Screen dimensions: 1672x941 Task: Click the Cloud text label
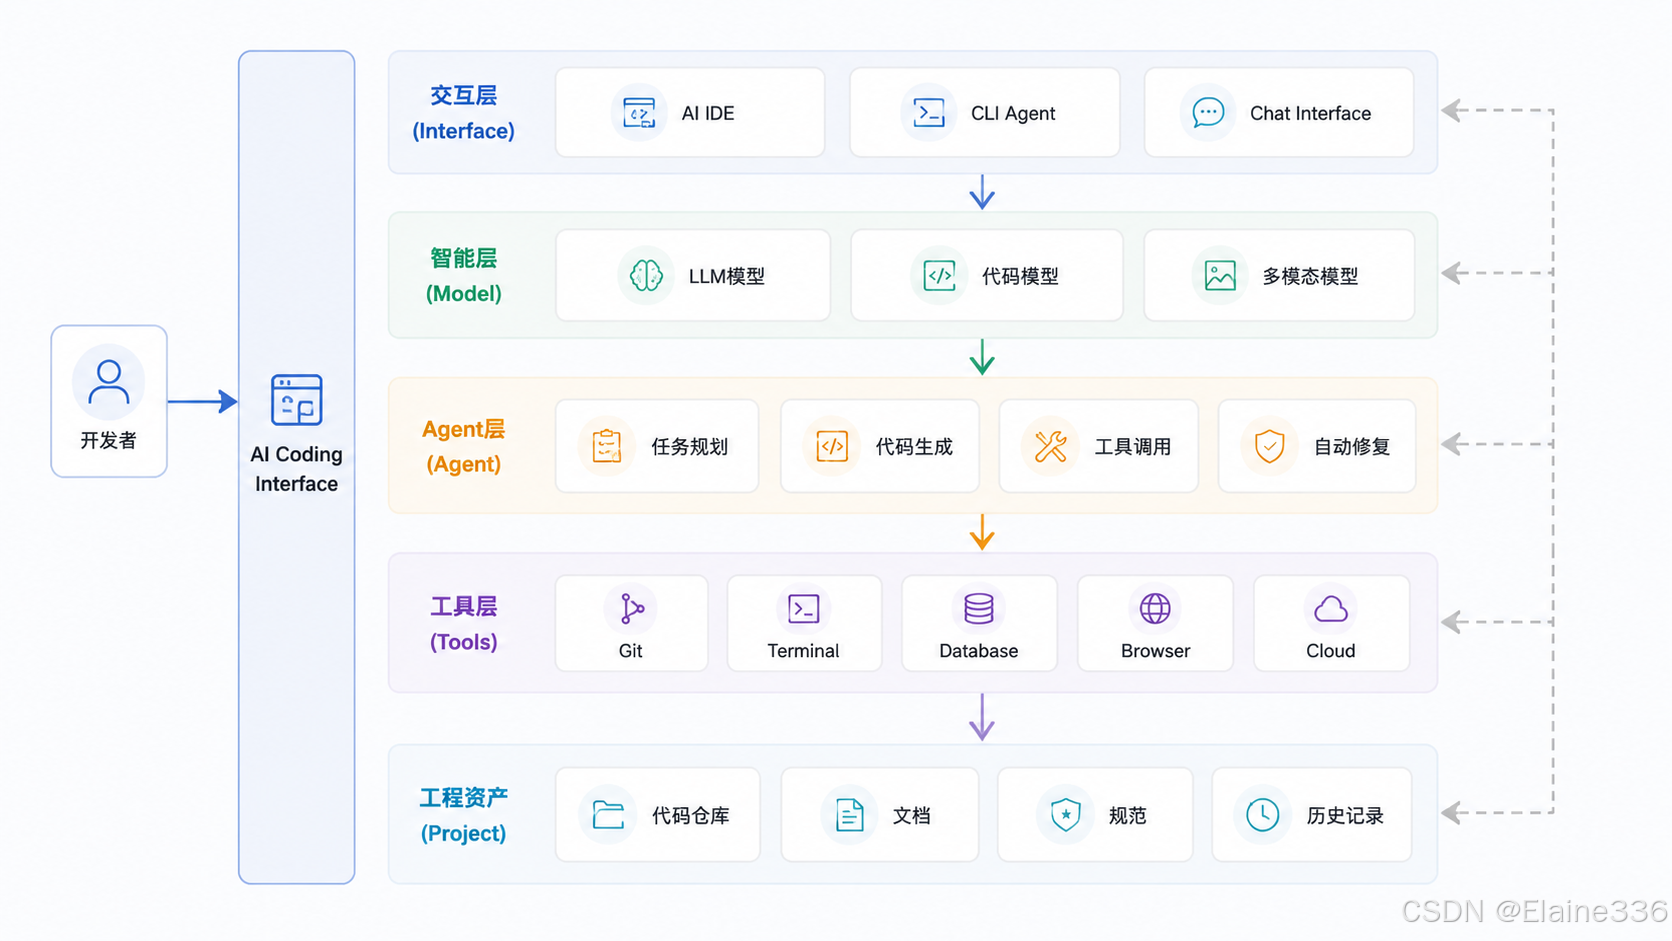1331,651
